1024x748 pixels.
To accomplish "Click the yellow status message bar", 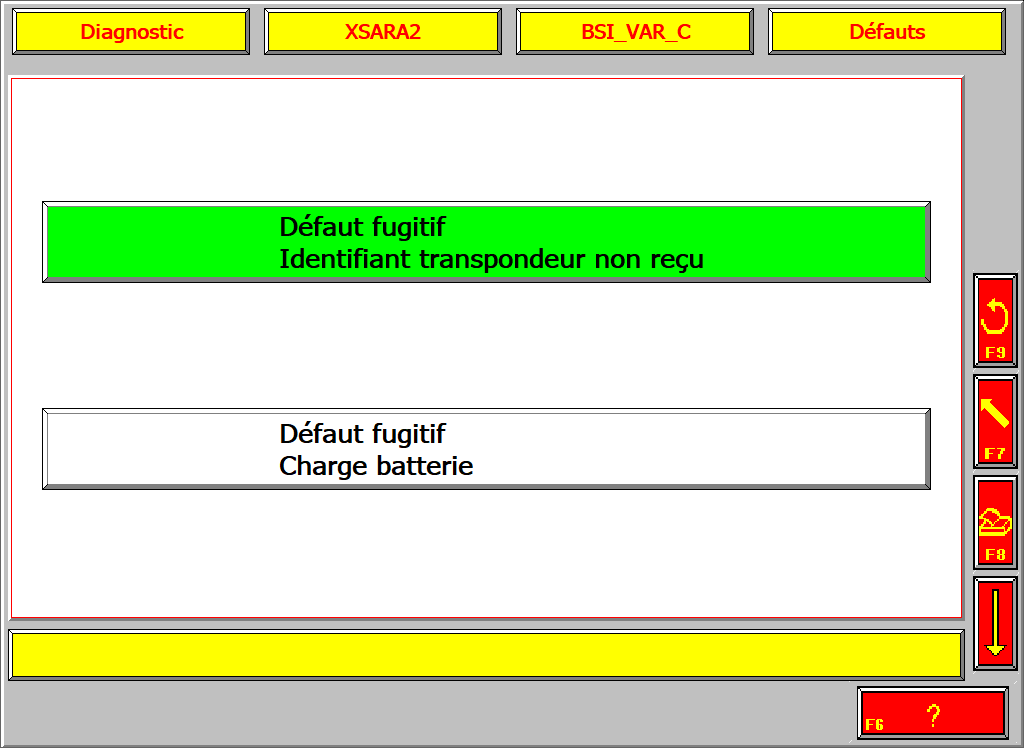I will 487,655.
